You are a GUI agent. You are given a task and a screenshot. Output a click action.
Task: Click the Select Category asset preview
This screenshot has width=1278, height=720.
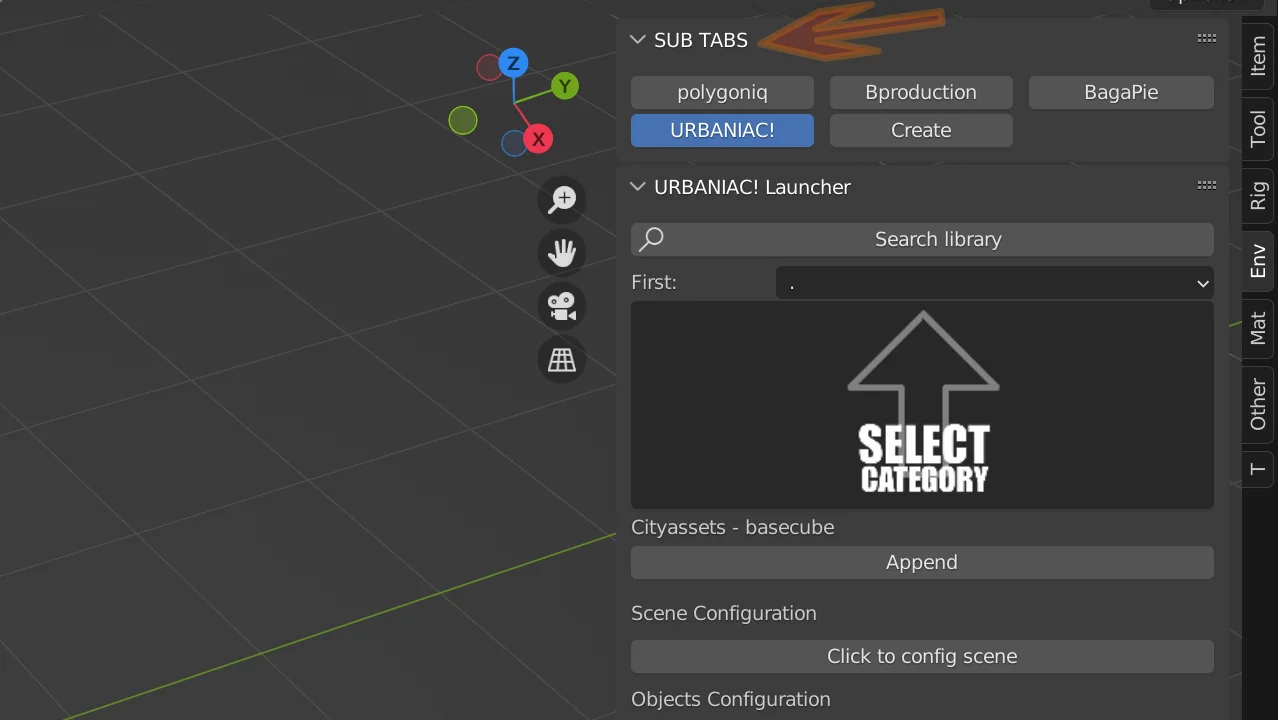click(x=922, y=405)
